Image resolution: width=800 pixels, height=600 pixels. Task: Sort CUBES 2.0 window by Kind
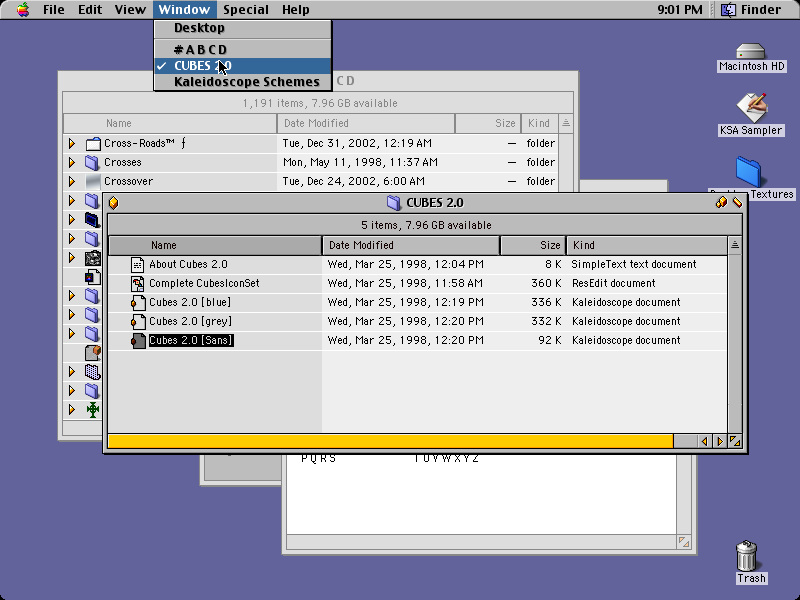[647, 245]
